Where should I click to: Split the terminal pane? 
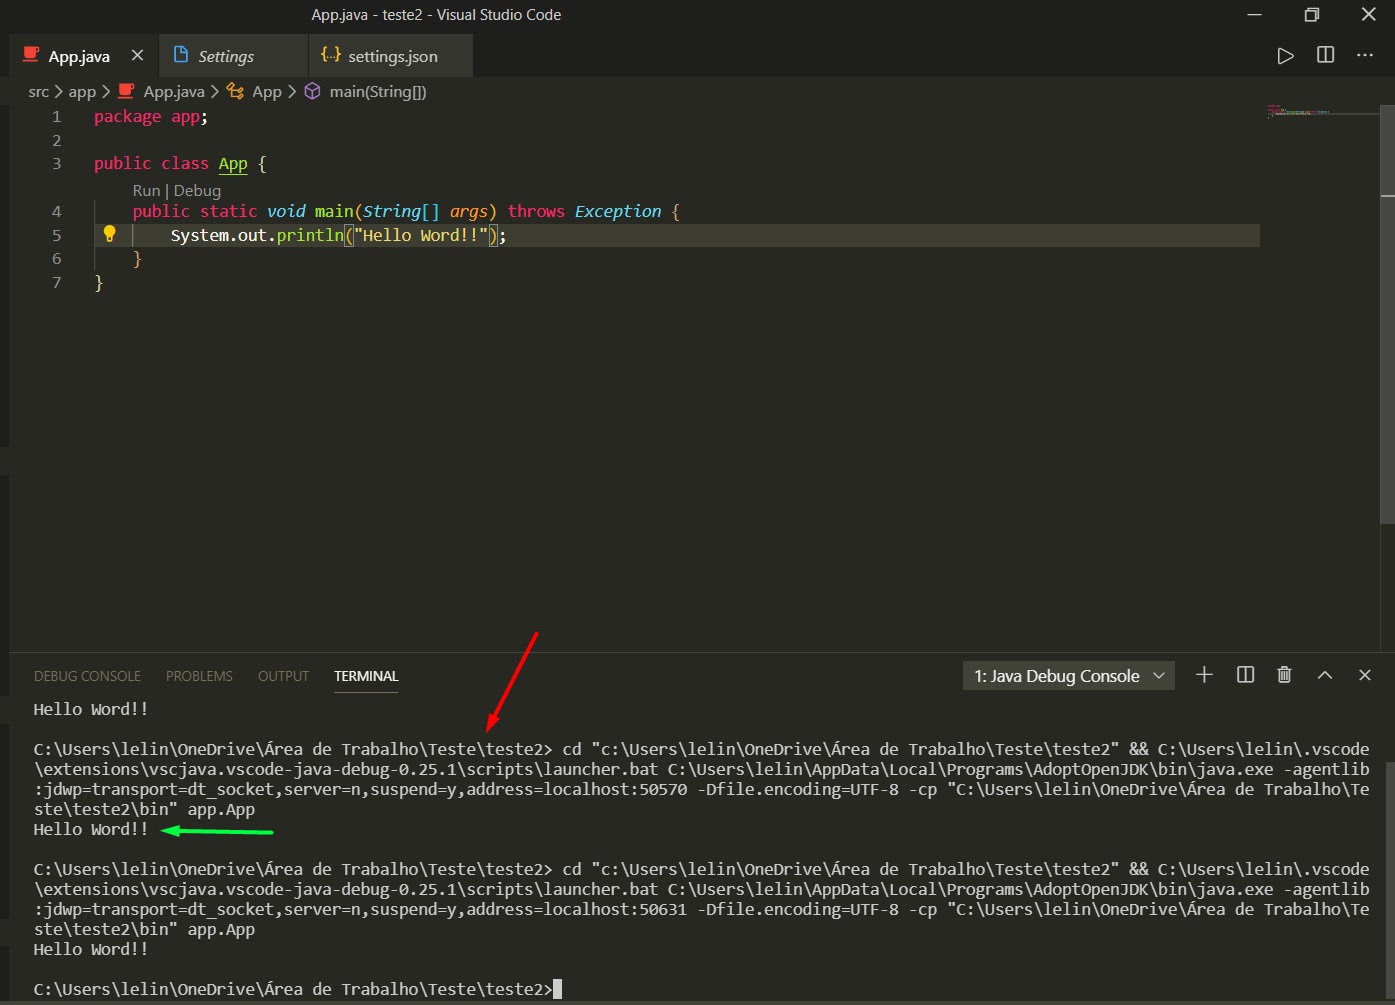click(x=1245, y=675)
